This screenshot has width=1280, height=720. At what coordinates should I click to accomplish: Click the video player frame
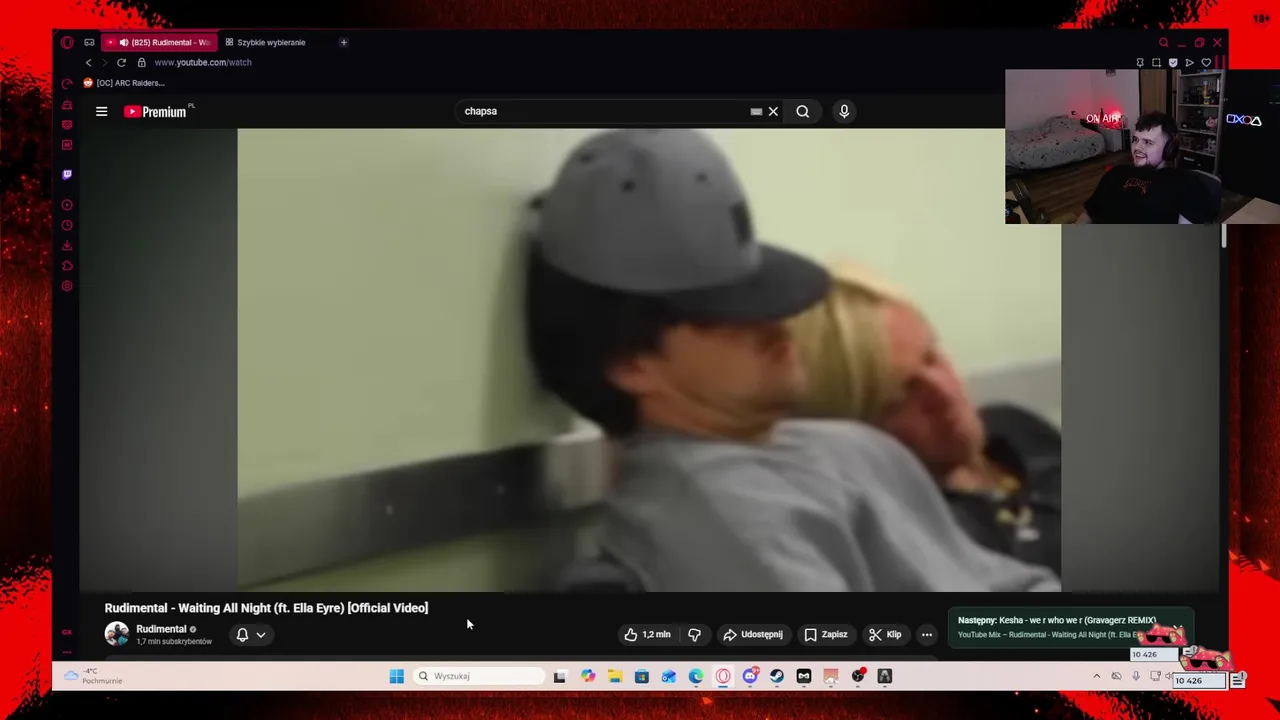(649, 360)
